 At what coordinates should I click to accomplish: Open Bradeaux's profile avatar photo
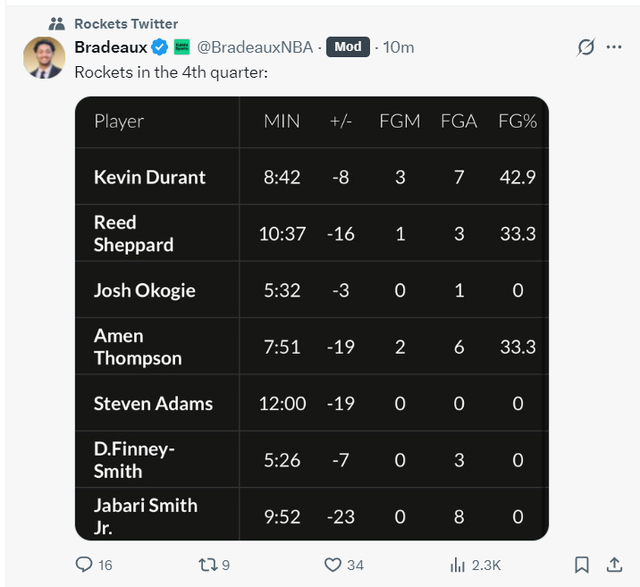click(44, 58)
